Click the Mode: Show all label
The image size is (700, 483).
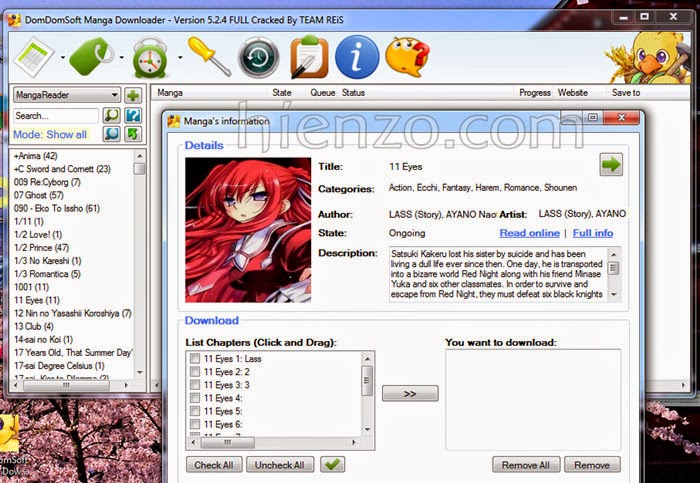point(50,134)
